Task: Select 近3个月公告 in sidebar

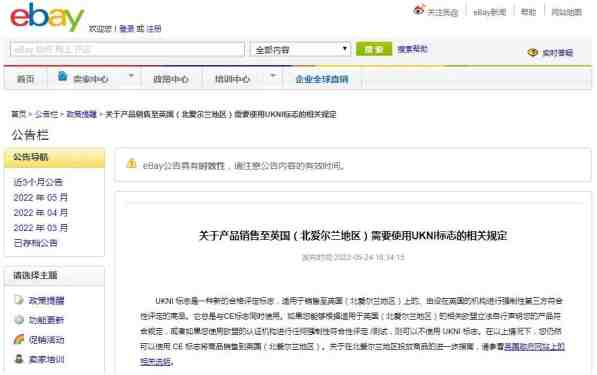Action: (x=38, y=182)
